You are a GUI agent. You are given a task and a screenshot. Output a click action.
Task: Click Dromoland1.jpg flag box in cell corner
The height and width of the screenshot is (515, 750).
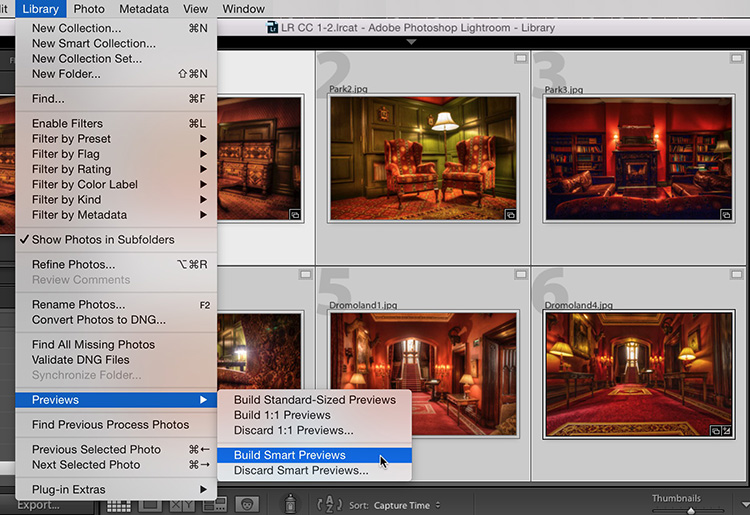coord(520,274)
